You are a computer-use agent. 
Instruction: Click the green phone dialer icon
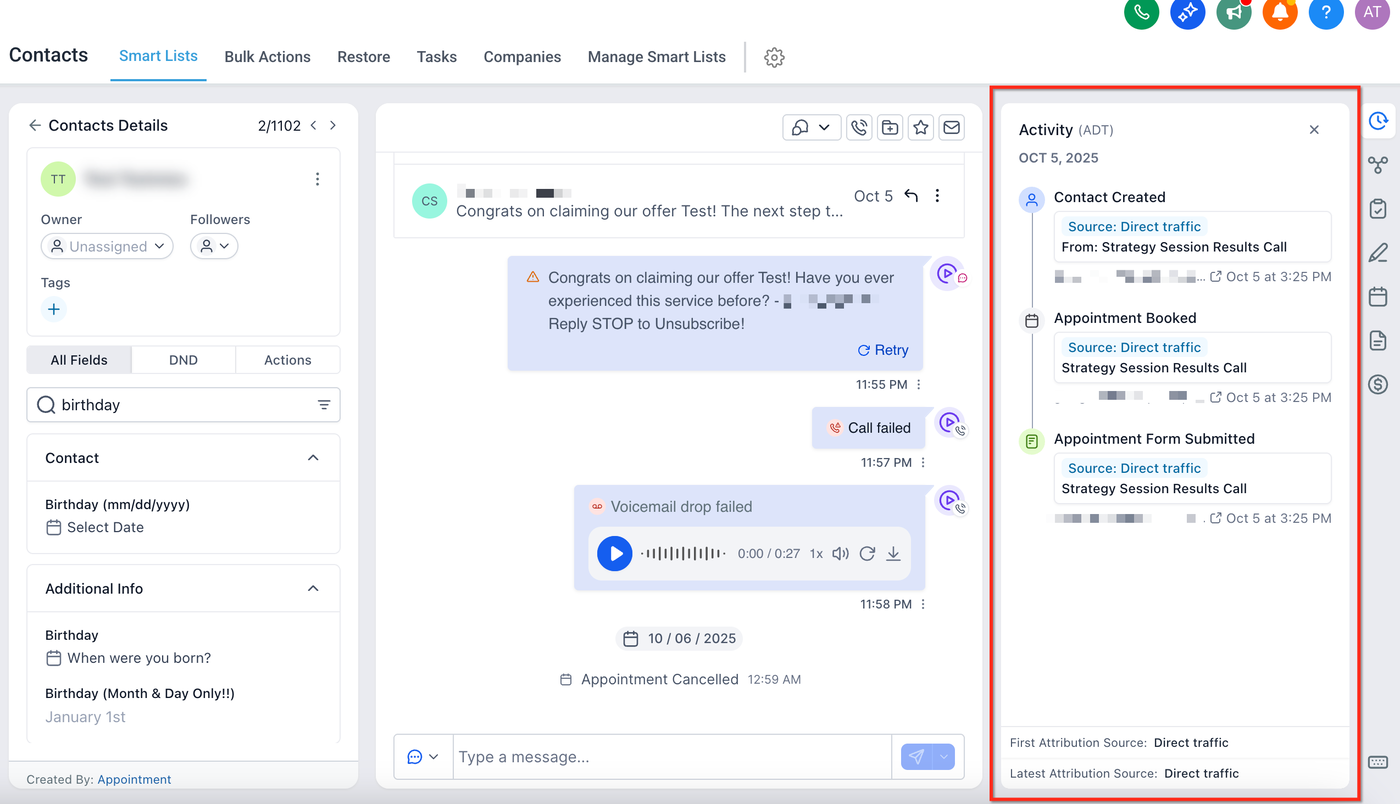pyautogui.click(x=1141, y=13)
